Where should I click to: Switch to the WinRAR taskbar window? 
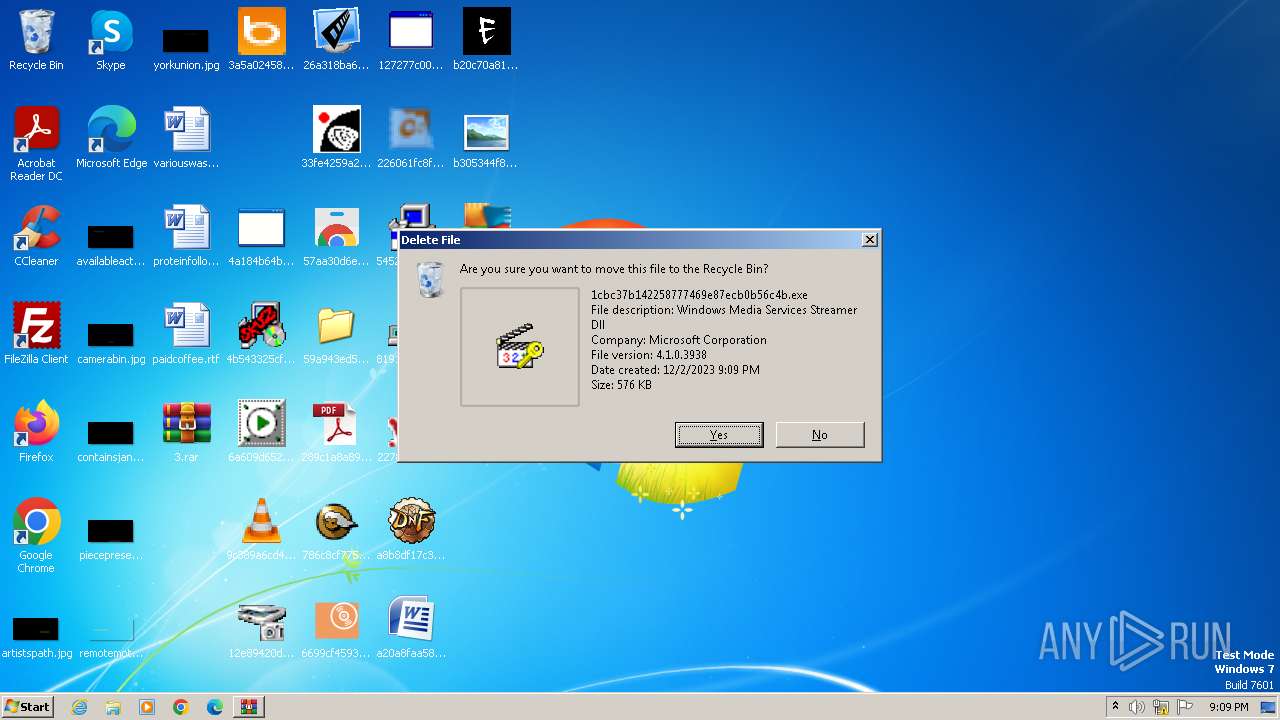coord(249,707)
